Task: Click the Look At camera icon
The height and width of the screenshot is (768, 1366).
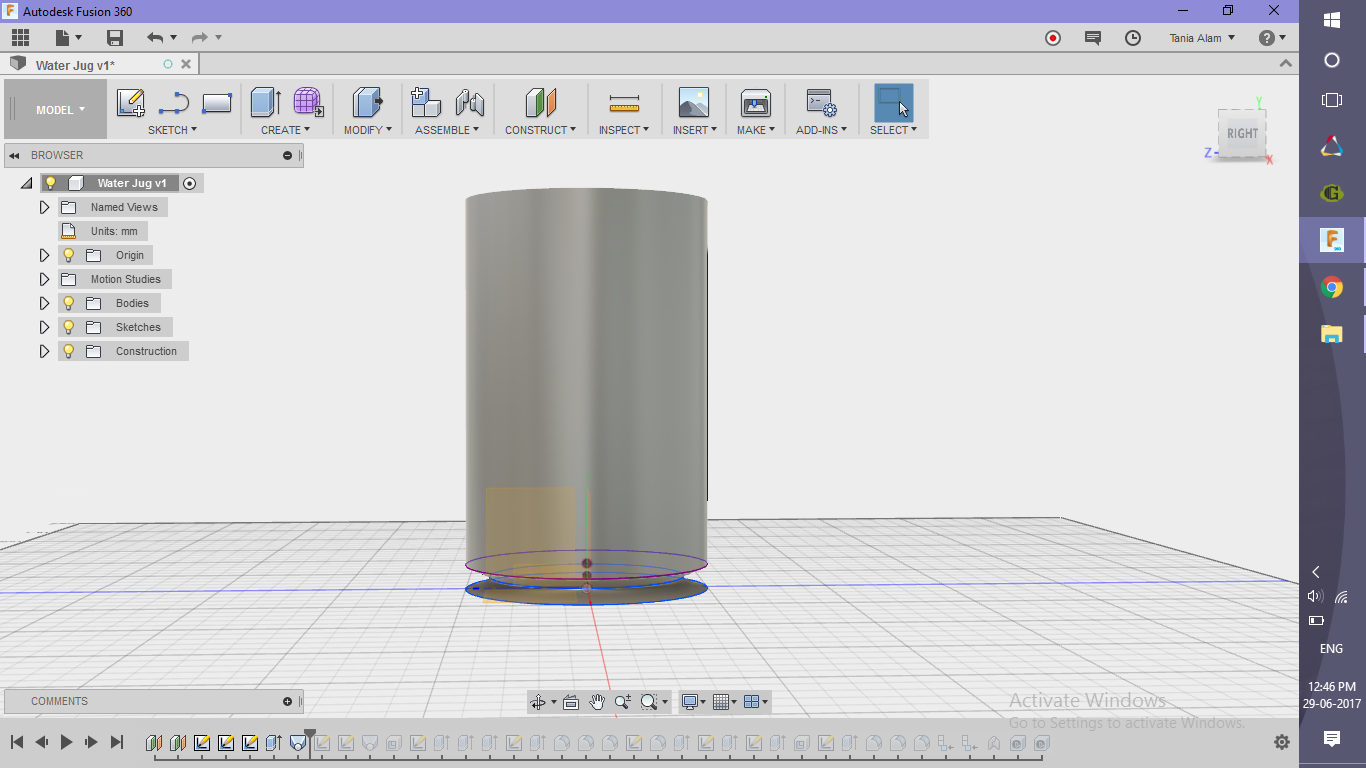Action: coord(571,702)
